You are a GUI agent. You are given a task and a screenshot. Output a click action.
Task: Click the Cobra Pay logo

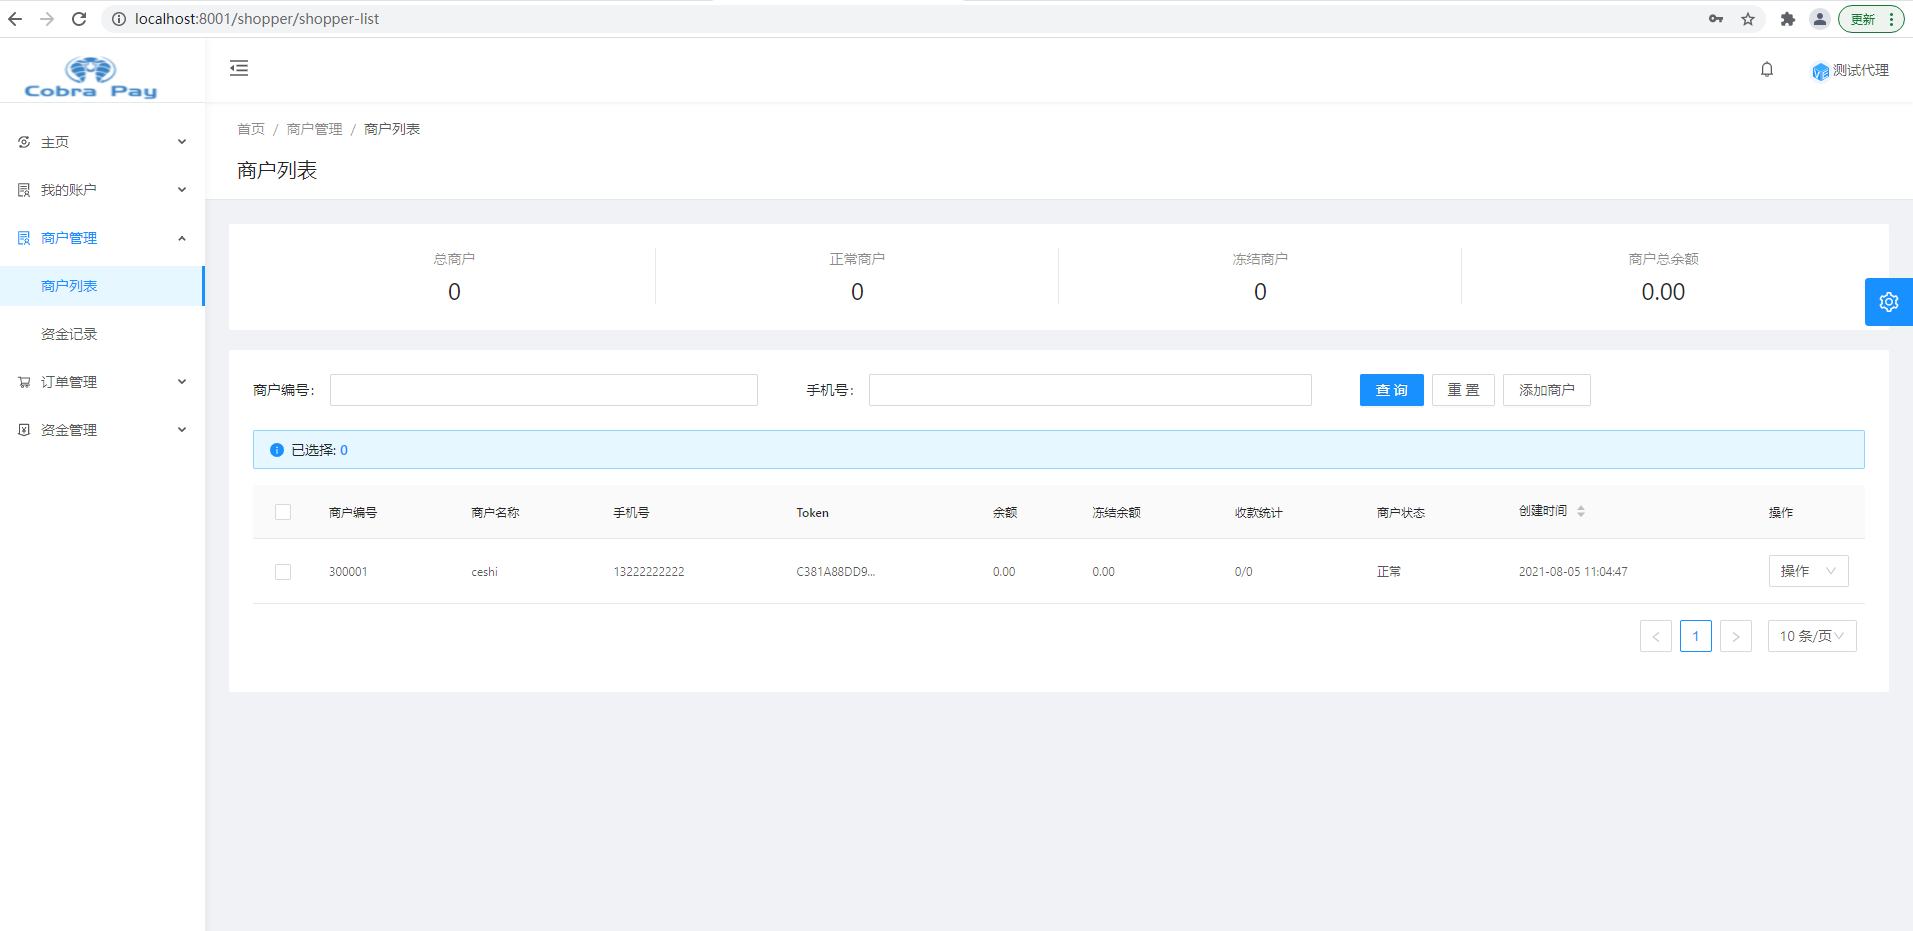[90, 78]
